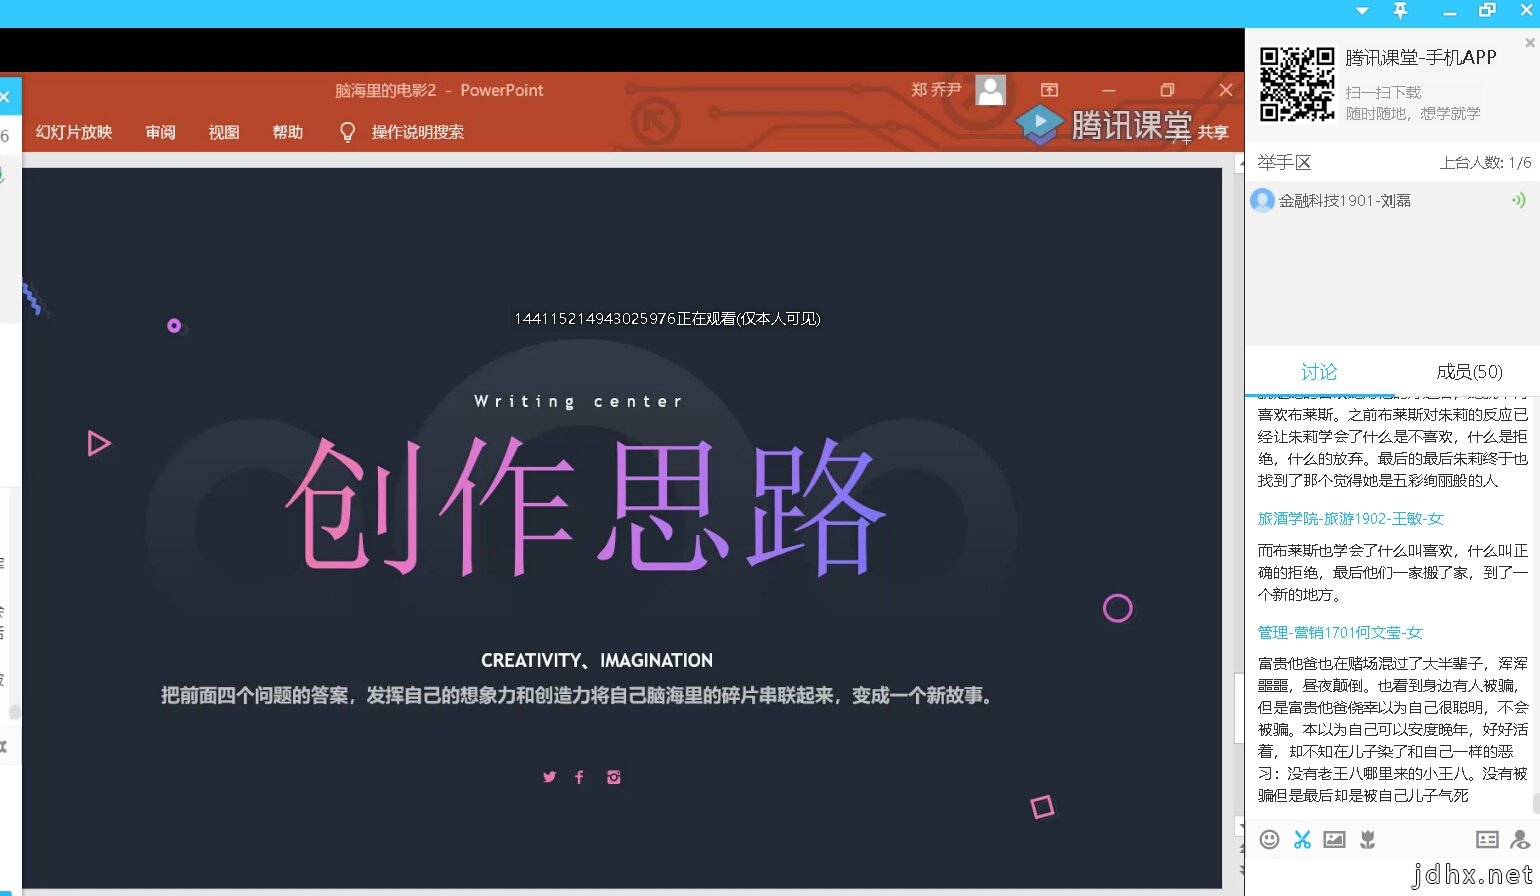Image resolution: width=1540 pixels, height=896 pixels.
Task: Close the 腾讯课堂 mobile app QR banner
Action: 1529,43
